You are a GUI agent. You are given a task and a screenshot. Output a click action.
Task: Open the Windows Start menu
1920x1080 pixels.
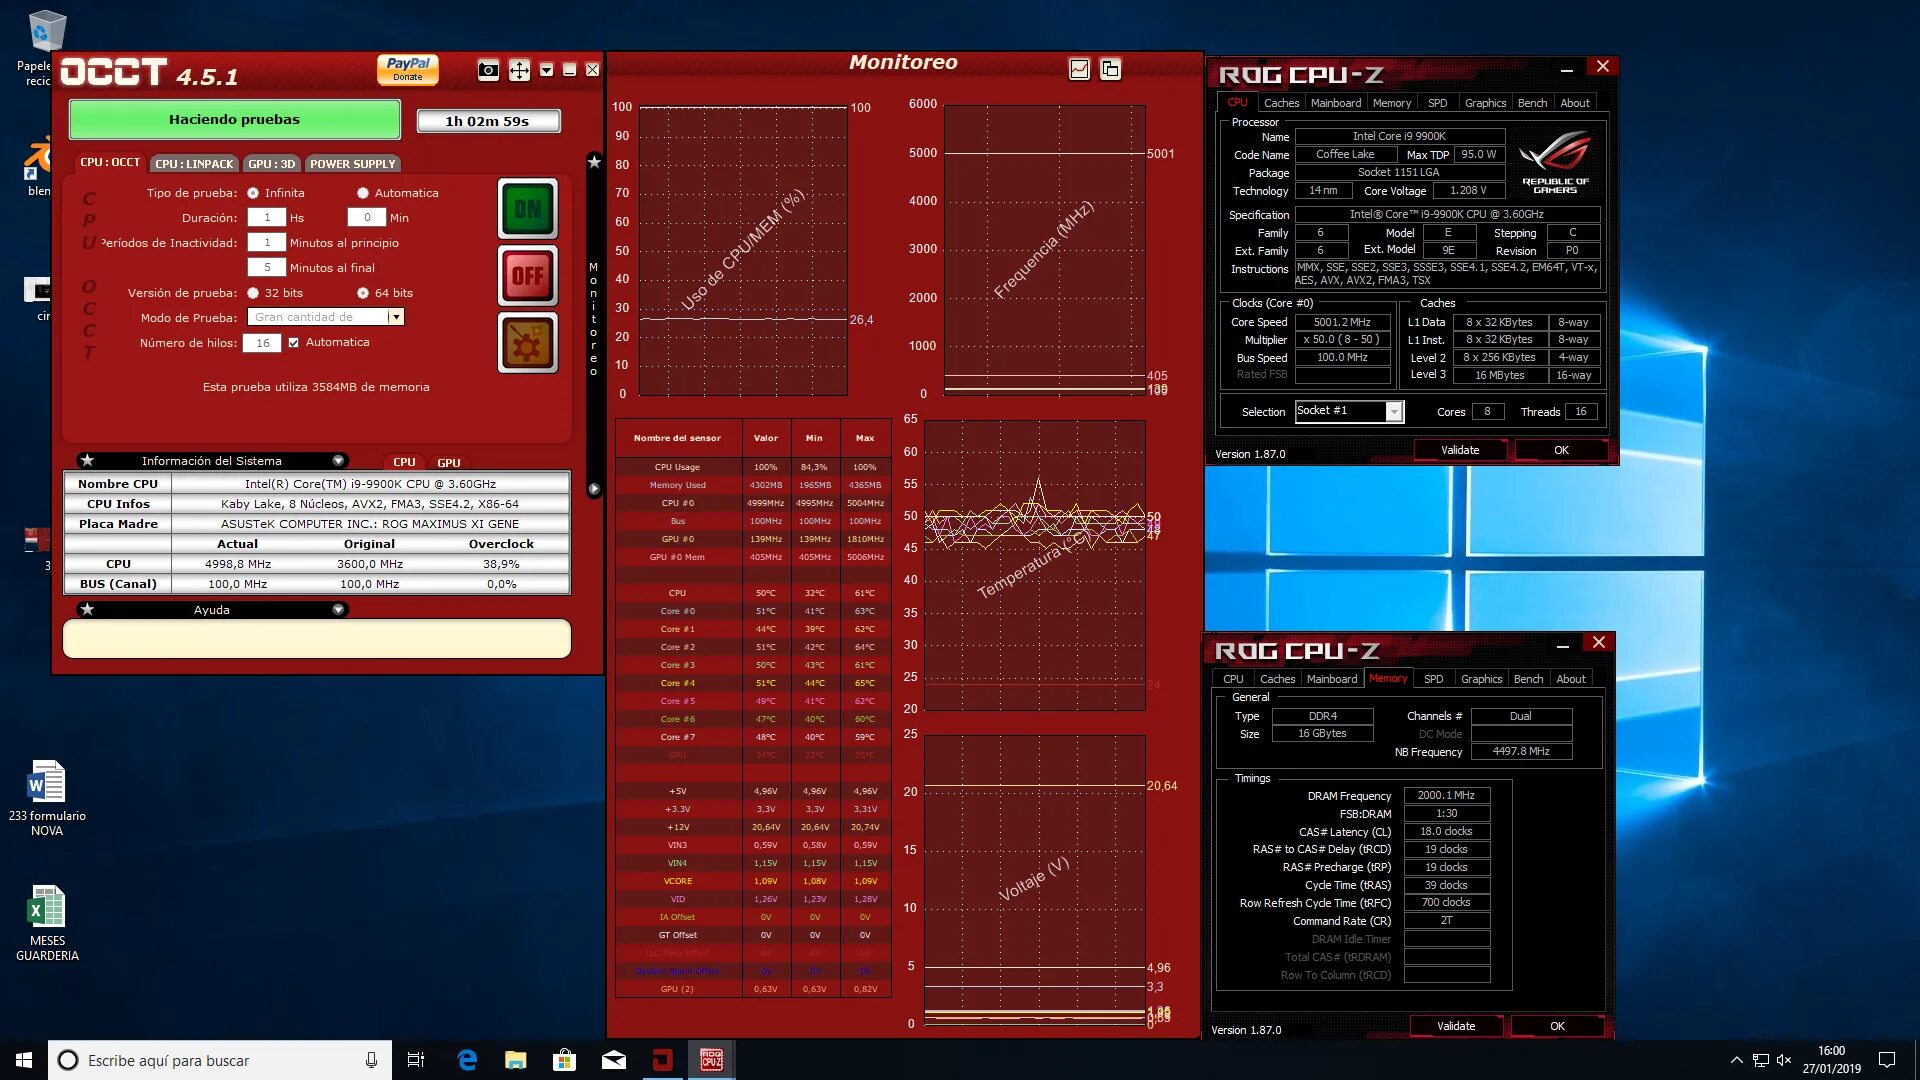click(24, 1060)
